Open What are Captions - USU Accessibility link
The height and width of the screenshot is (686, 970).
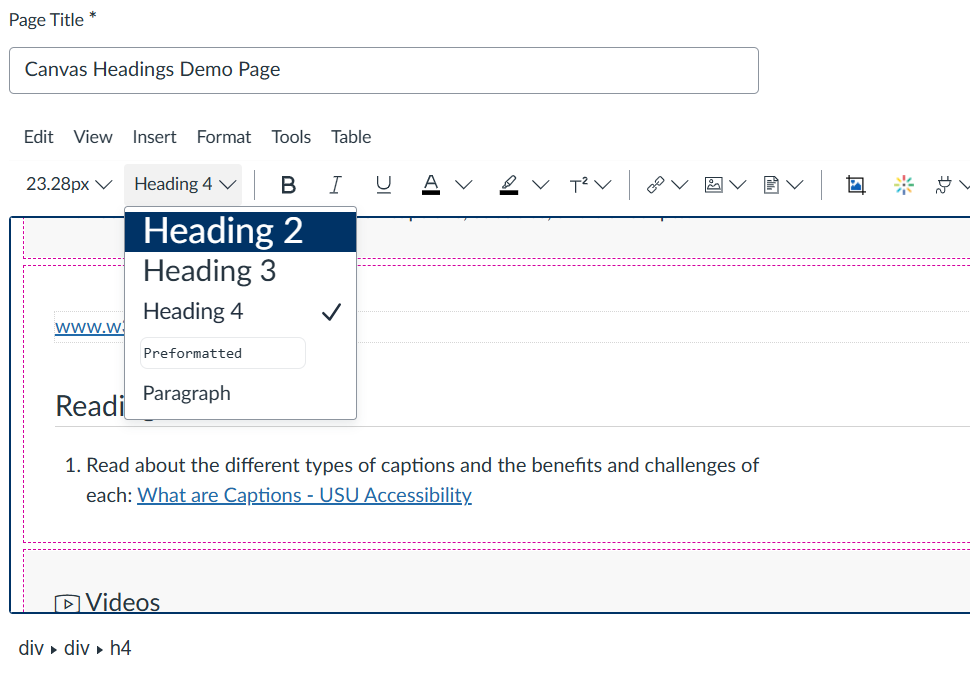[x=304, y=495]
